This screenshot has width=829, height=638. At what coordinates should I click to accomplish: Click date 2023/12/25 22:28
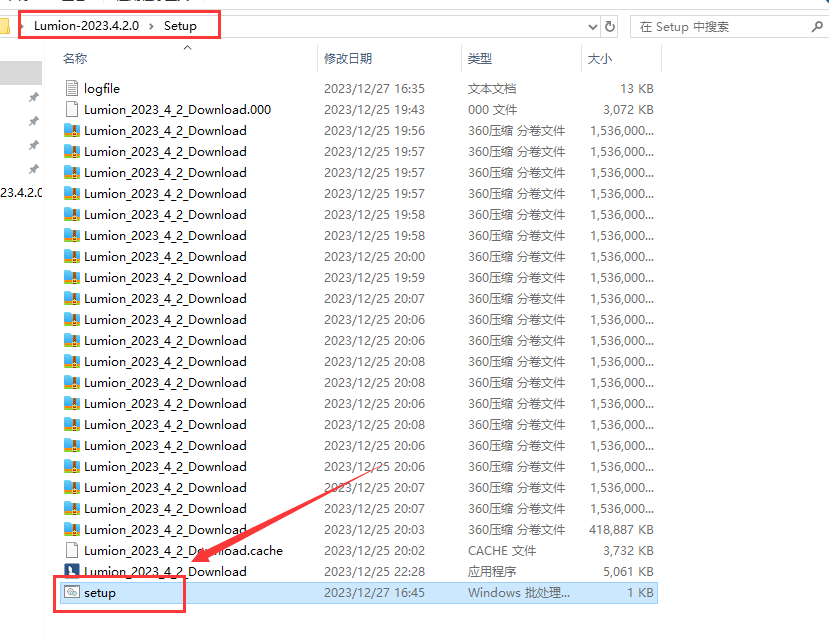(374, 571)
